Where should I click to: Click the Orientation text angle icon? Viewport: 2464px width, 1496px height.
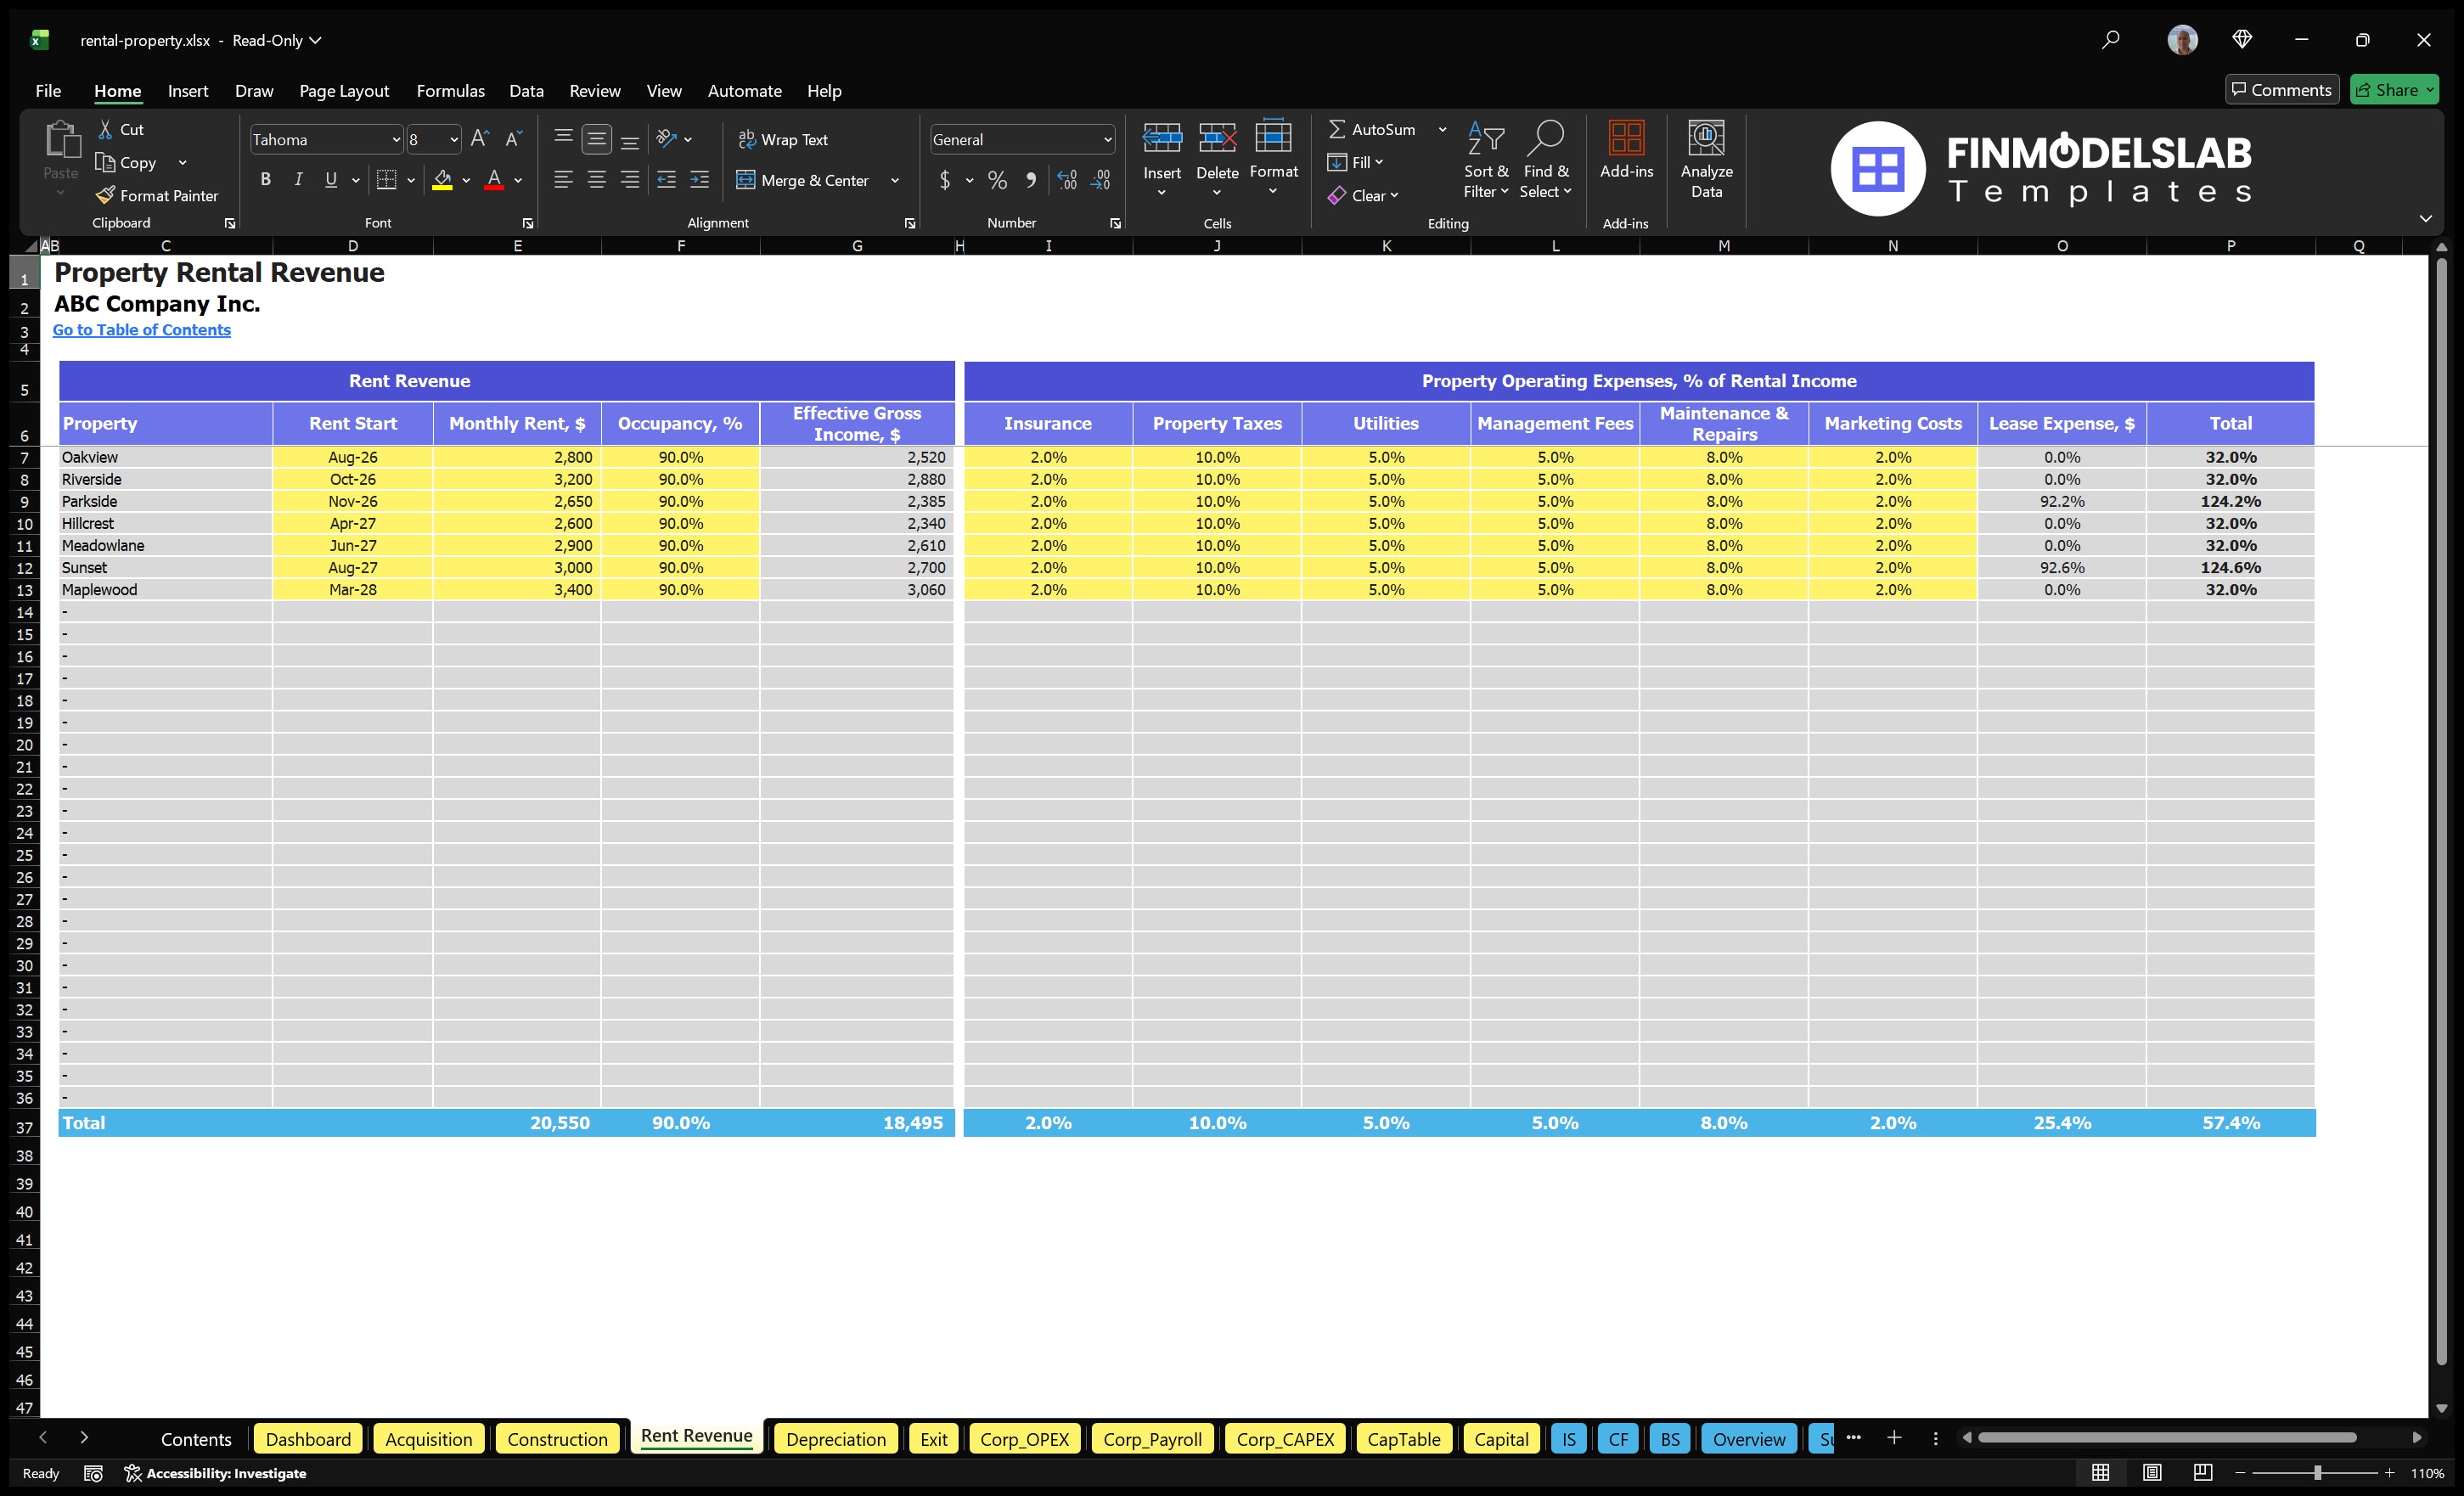coord(667,139)
